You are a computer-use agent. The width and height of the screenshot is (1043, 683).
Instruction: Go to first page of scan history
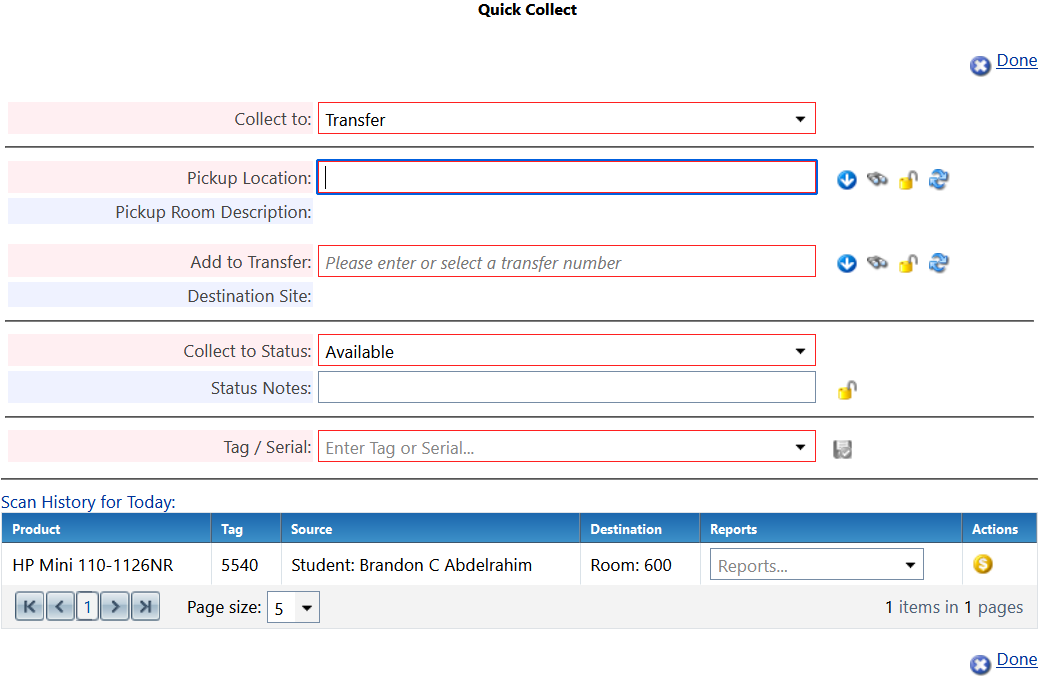click(29, 607)
